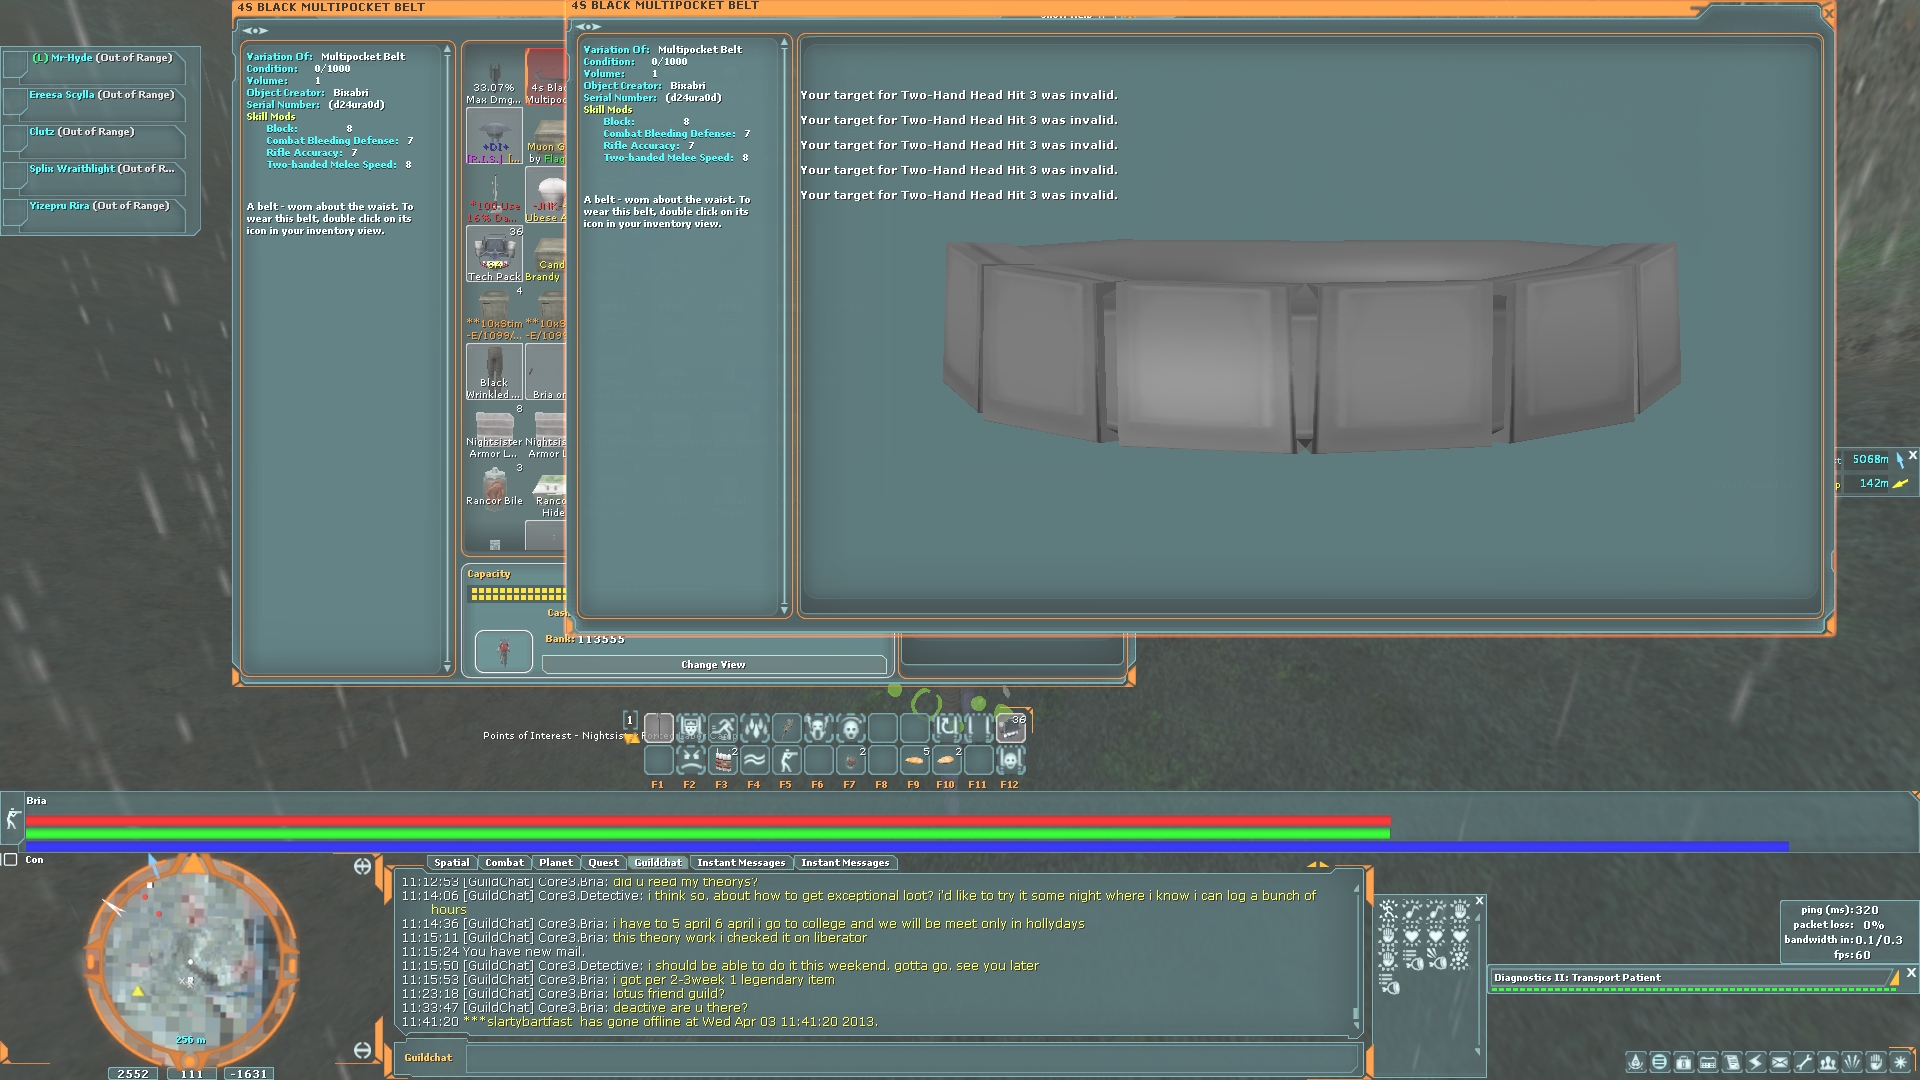Switch to the Combat chat tab
The width and height of the screenshot is (1920, 1080).
click(x=504, y=863)
